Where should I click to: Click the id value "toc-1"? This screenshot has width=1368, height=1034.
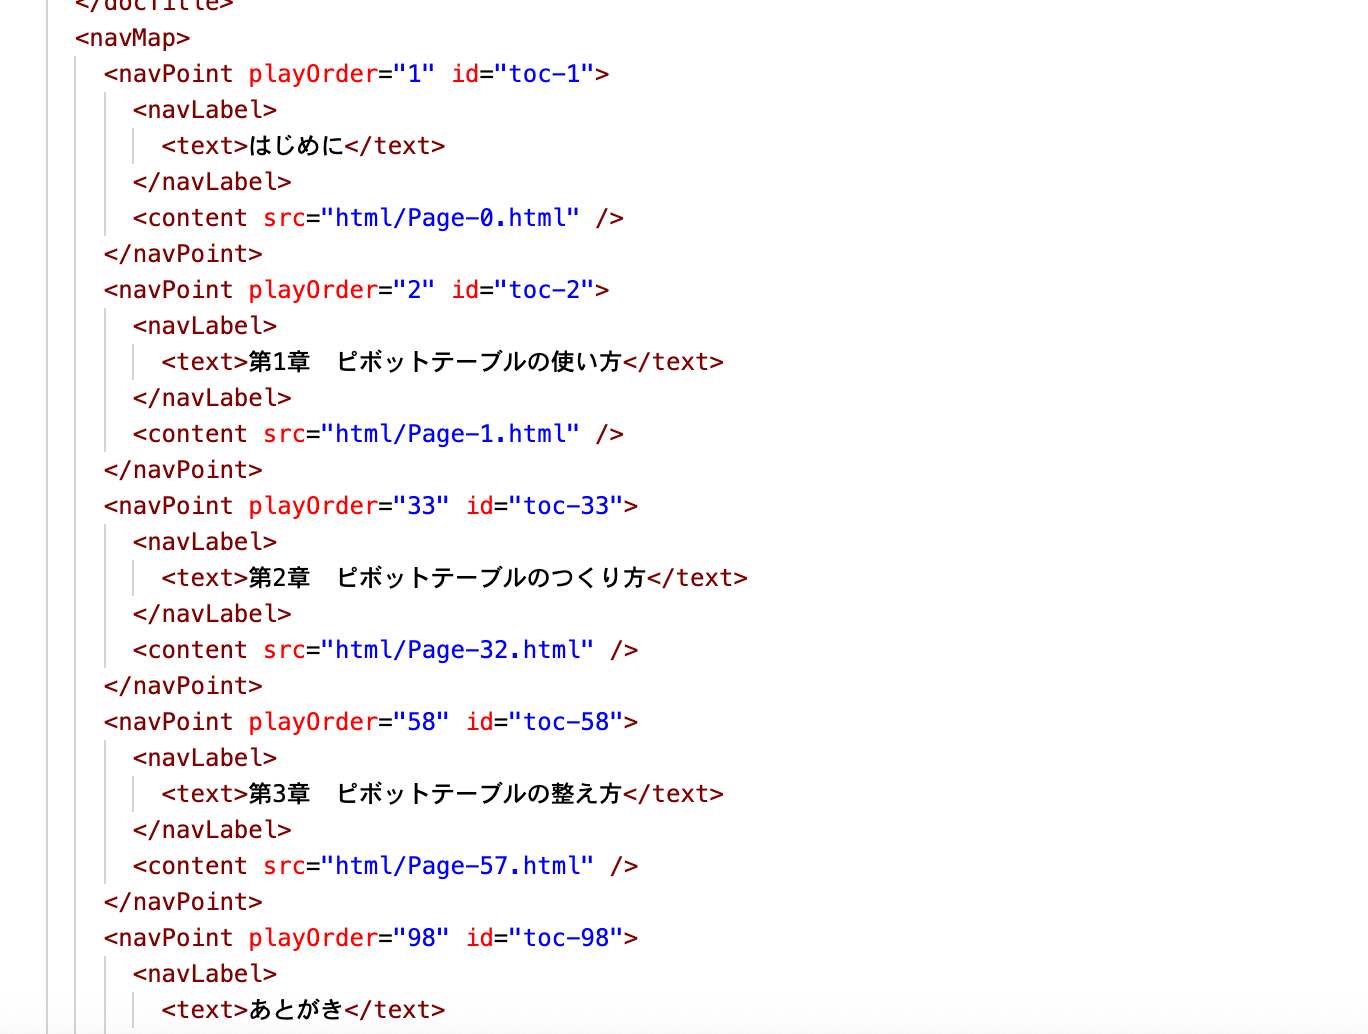(544, 74)
